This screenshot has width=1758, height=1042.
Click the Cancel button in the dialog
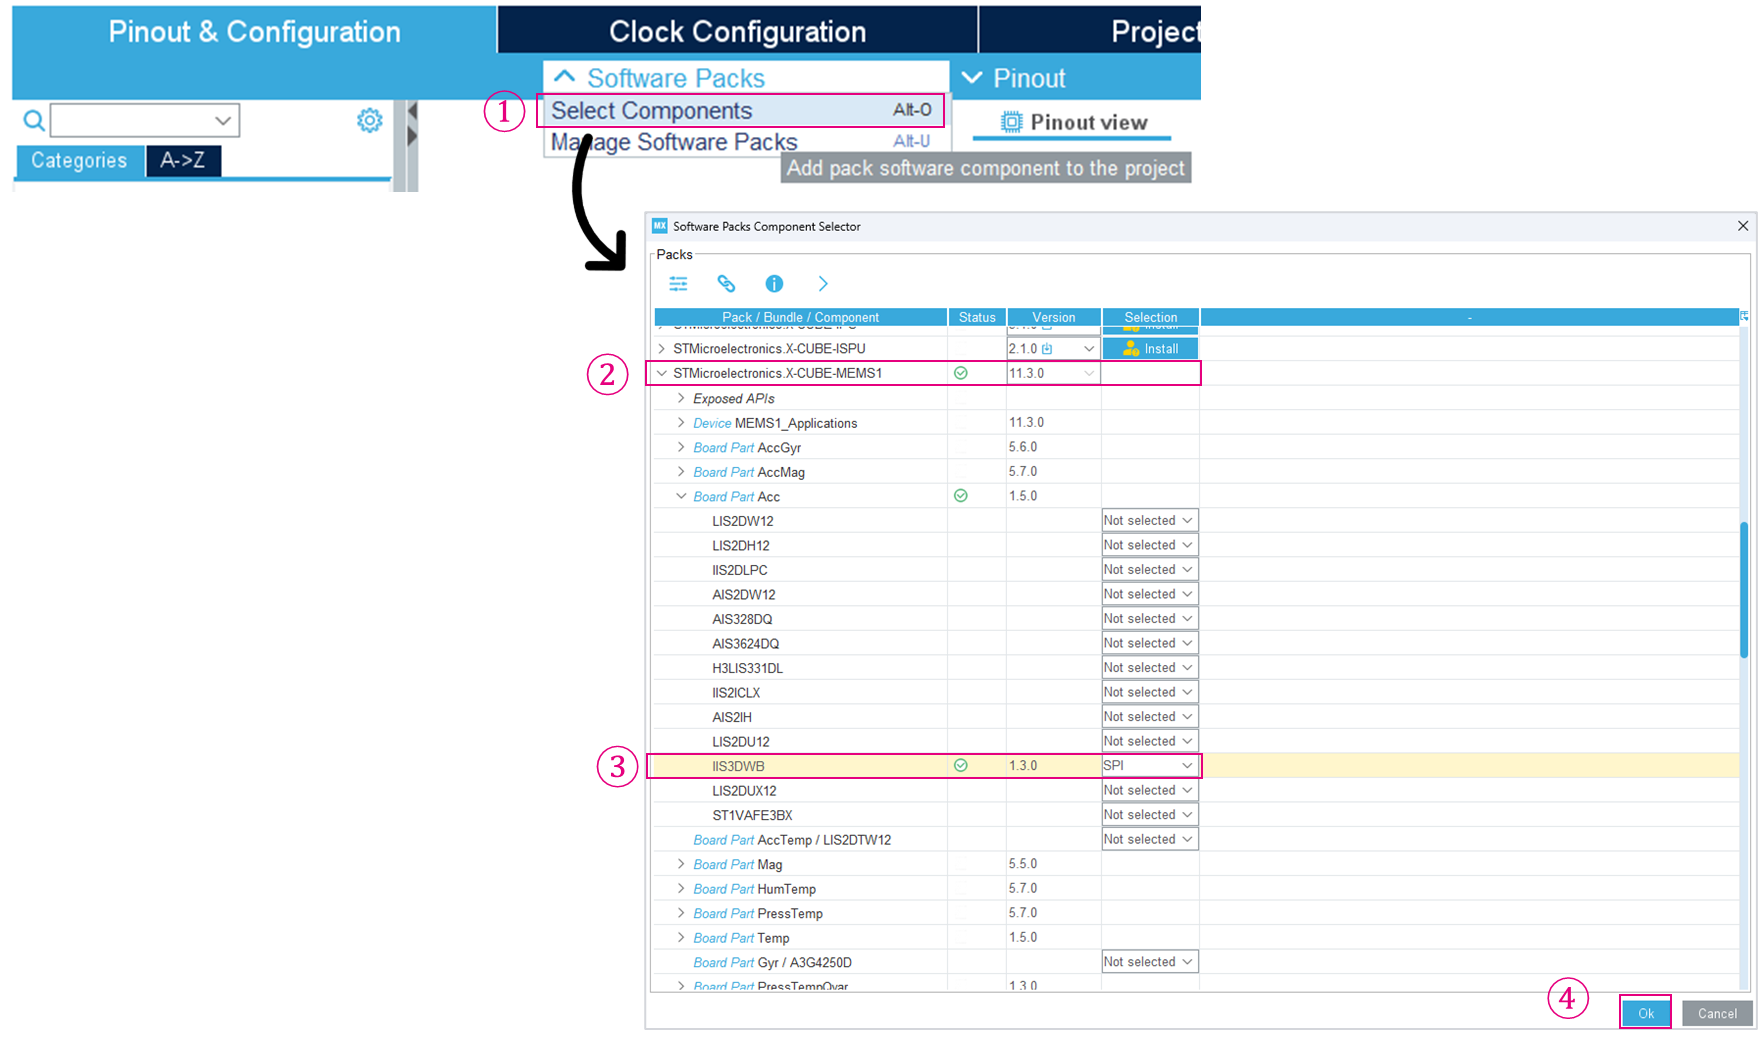[1717, 1013]
